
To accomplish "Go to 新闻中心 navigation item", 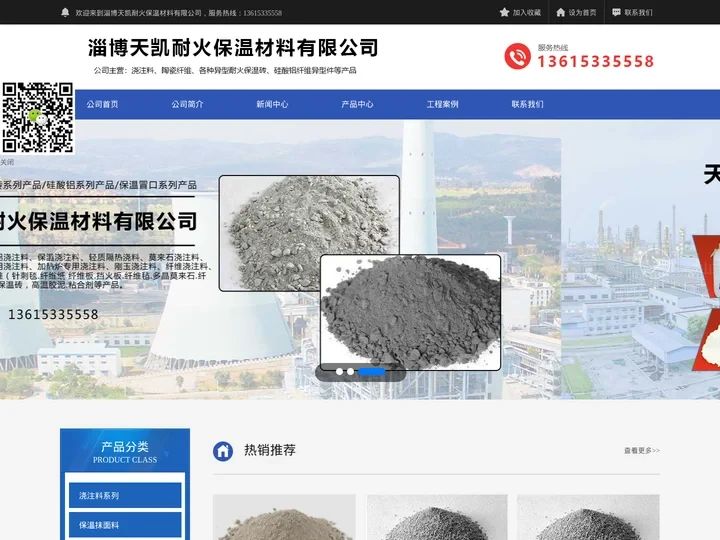I will point(272,104).
